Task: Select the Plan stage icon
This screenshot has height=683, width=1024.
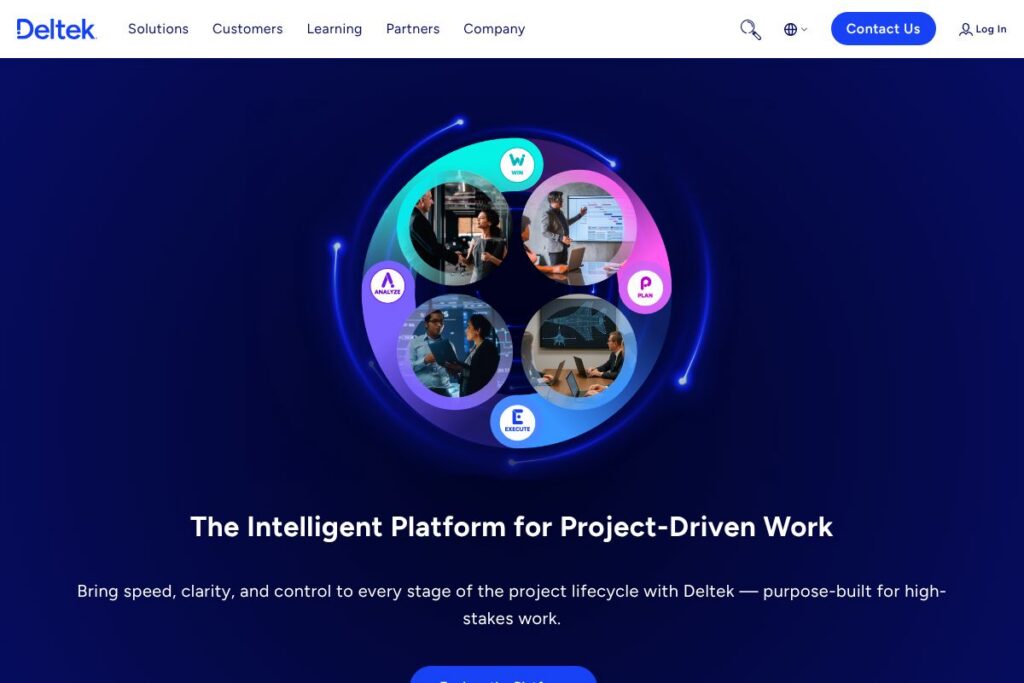Action: pyautogui.click(x=645, y=287)
